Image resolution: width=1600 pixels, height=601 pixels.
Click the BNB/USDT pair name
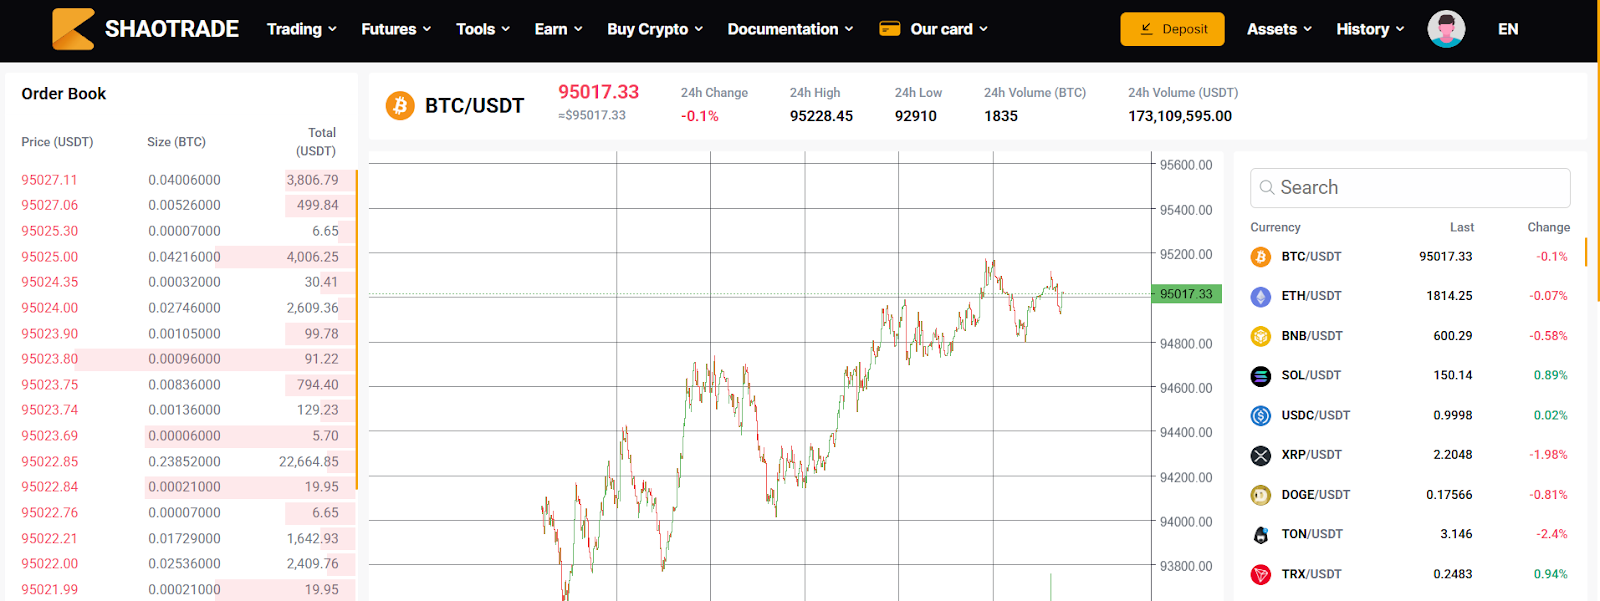tap(1312, 336)
